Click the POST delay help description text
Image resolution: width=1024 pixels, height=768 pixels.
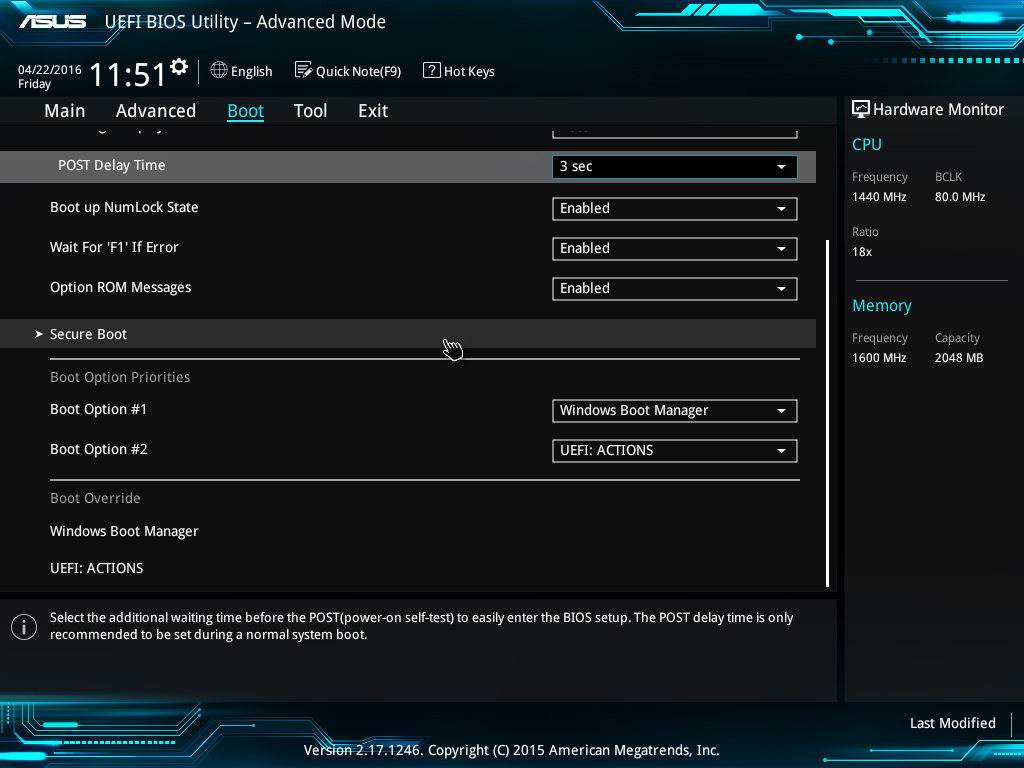coord(421,626)
